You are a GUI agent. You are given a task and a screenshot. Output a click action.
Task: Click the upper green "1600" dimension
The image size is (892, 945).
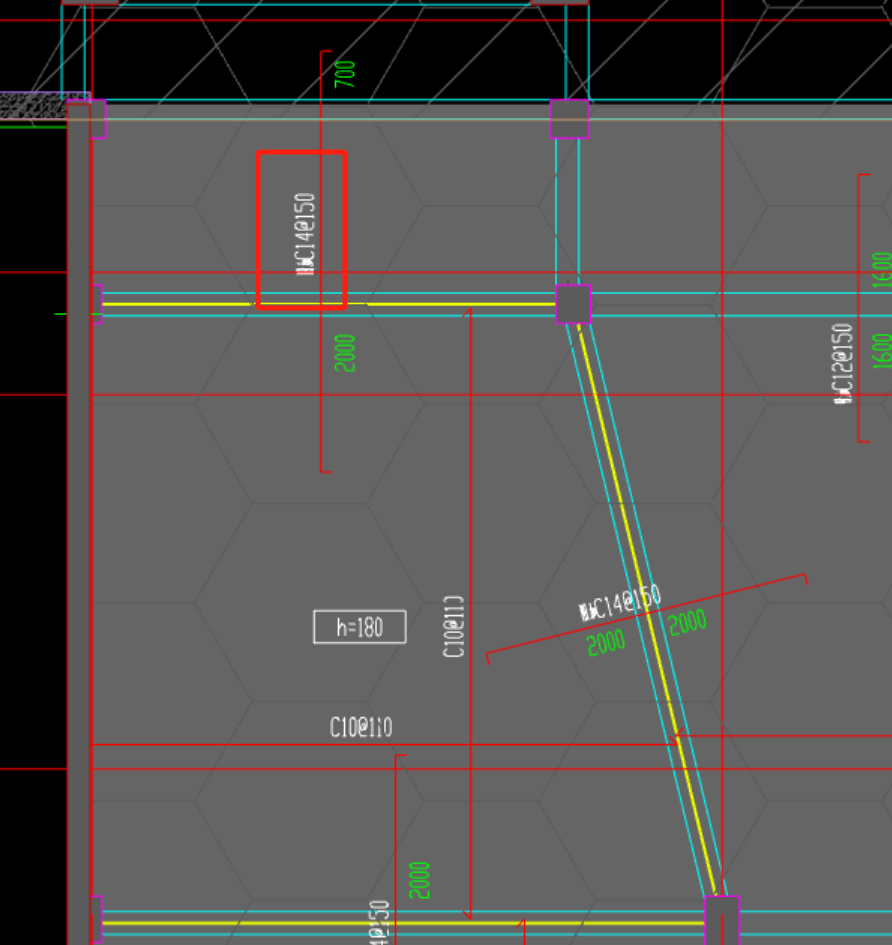881,270
